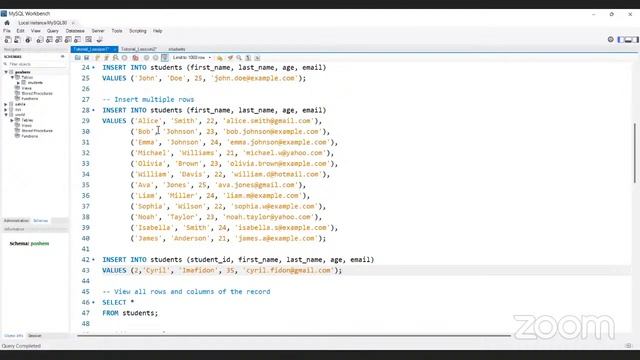Expand the world schema's Tables node
This screenshot has width=640, height=360.
[12, 120]
